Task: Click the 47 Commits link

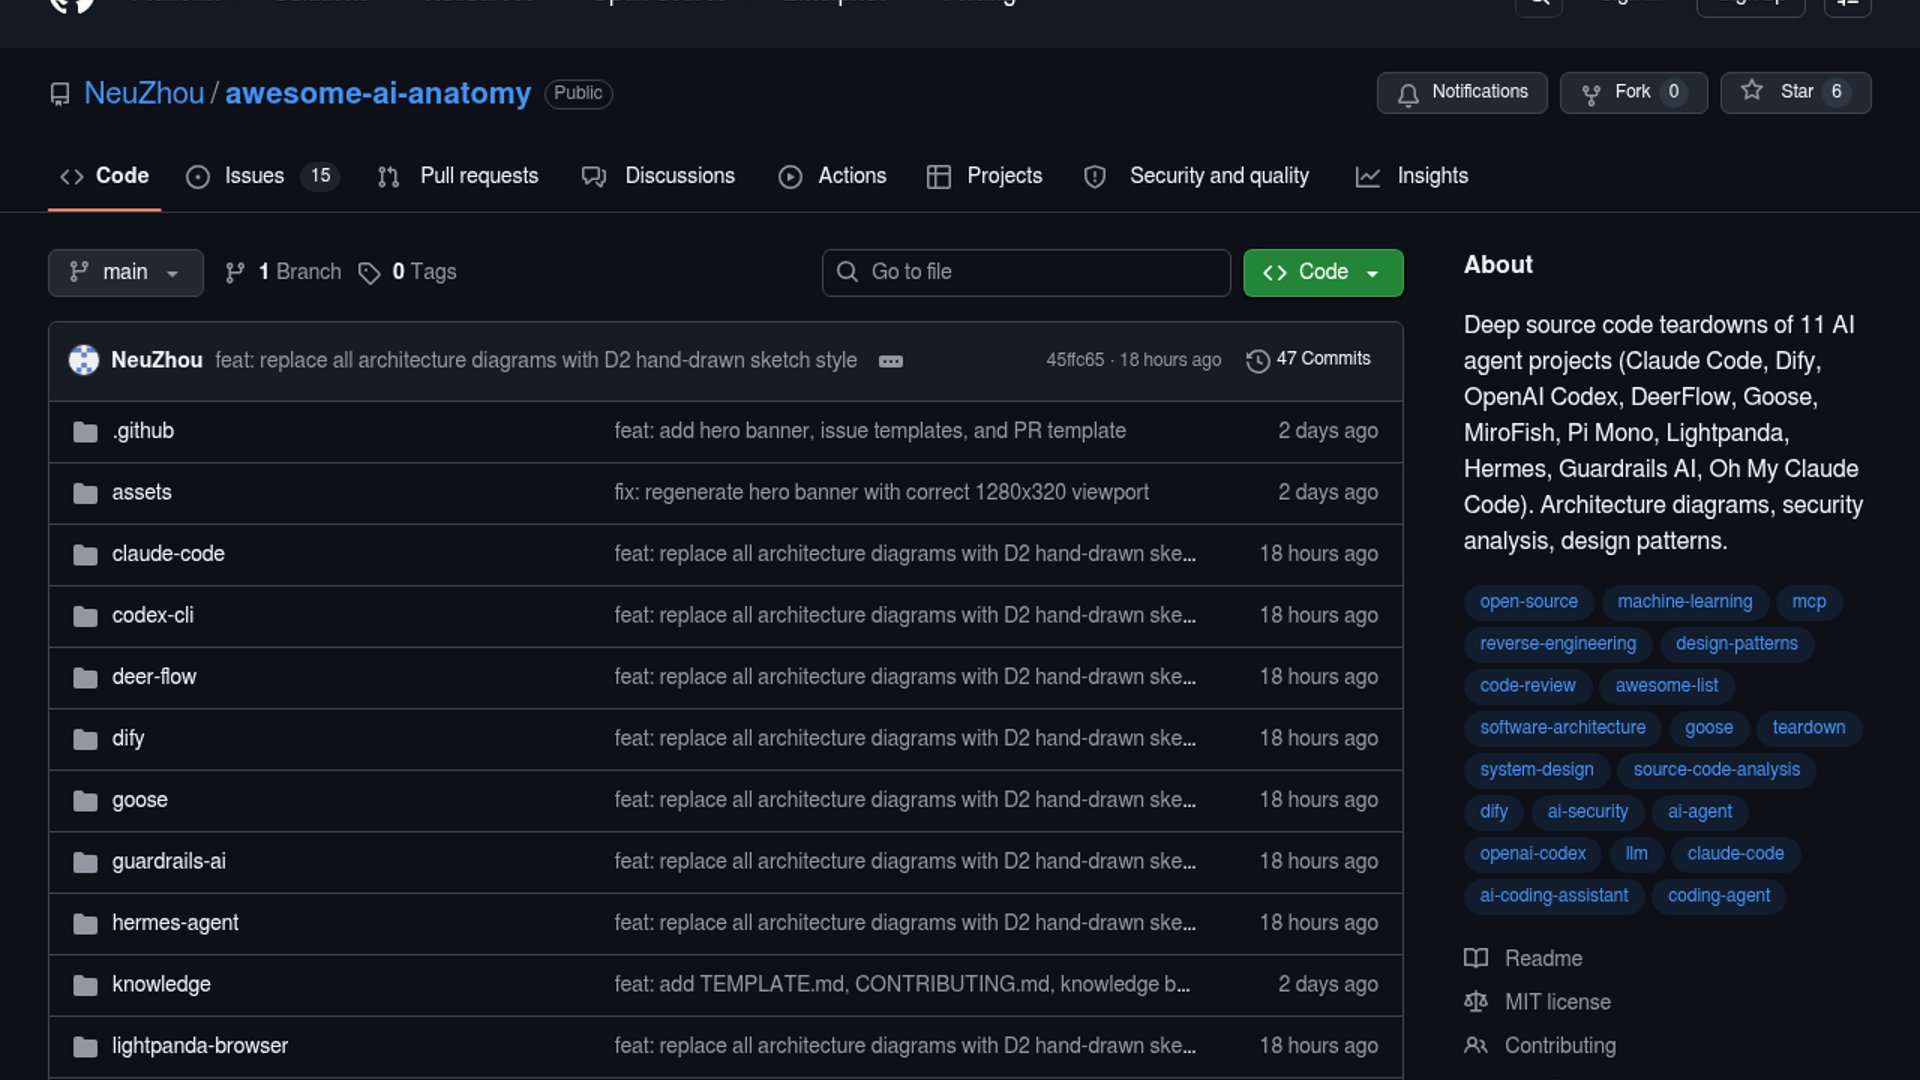Action: coord(1322,359)
